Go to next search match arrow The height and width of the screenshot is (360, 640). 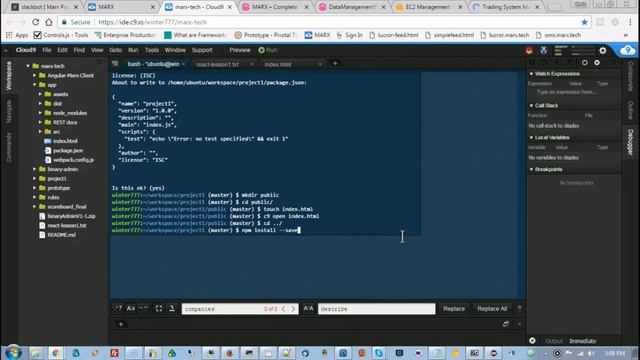(x=293, y=309)
